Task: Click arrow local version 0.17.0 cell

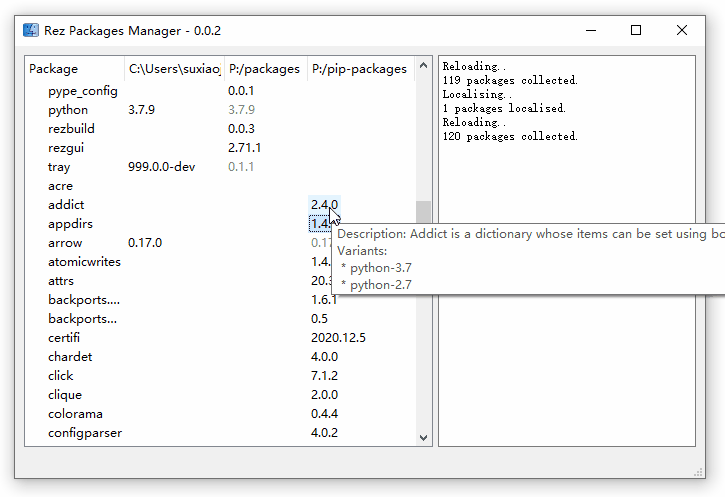Action: [145, 243]
